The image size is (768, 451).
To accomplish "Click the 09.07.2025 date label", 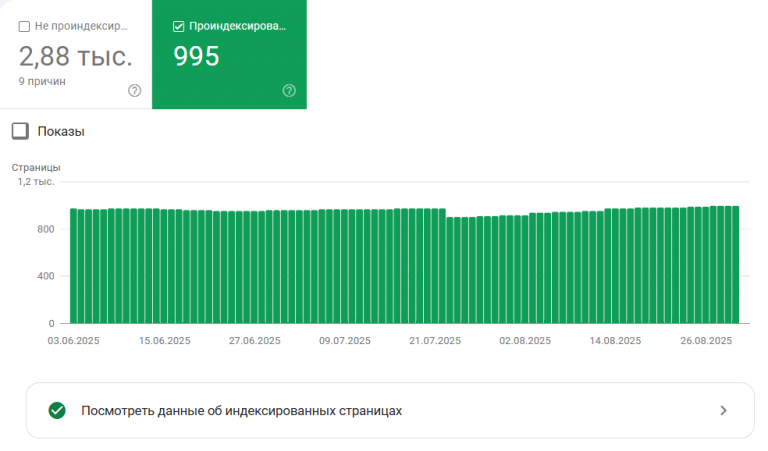I will coord(345,341).
